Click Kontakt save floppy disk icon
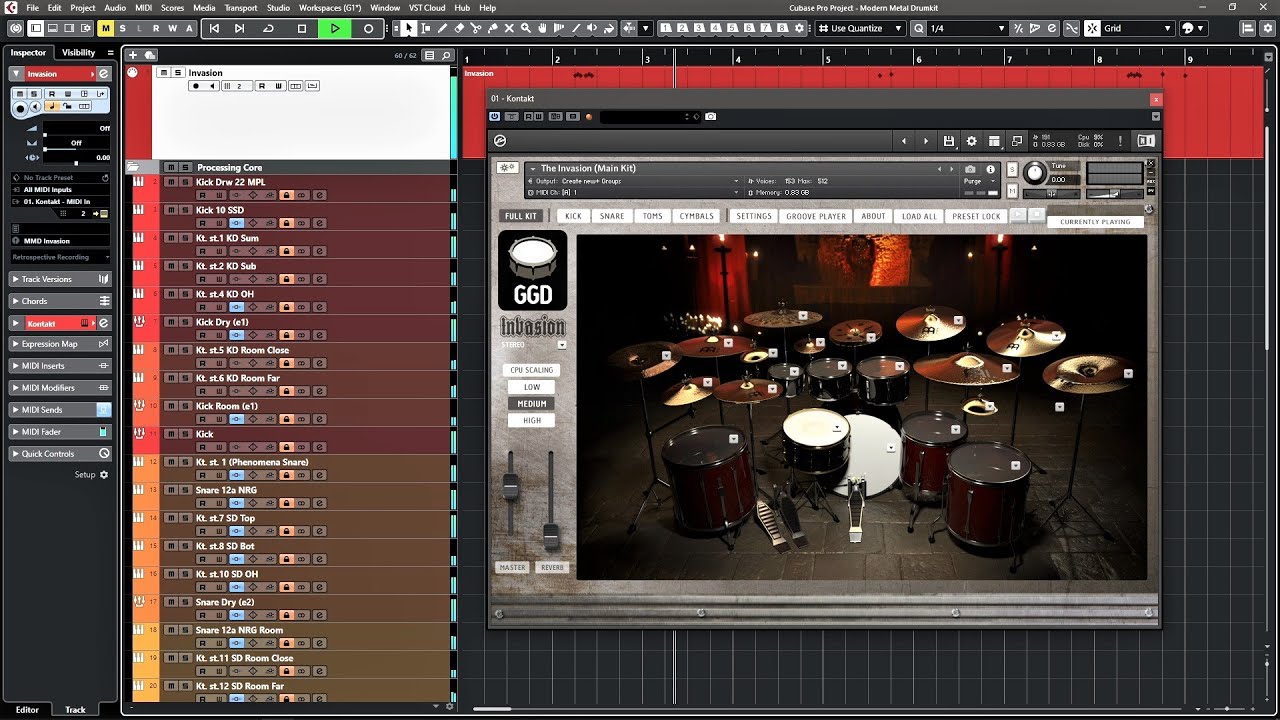This screenshot has width=1280, height=720. 949,141
